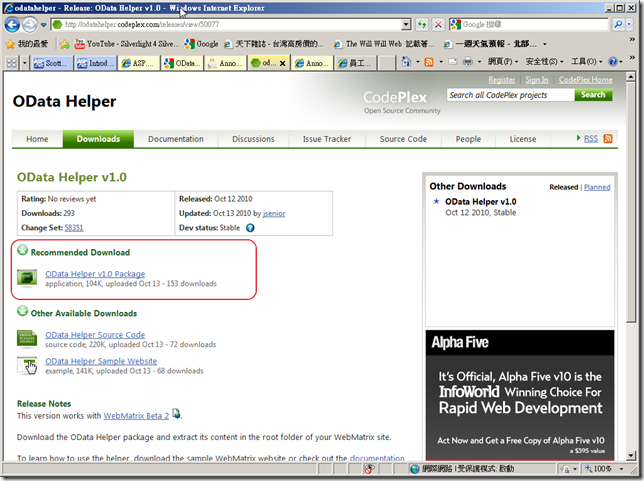Open the Help question-mark menu
This screenshot has width=644, height=481.
tap(613, 62)
